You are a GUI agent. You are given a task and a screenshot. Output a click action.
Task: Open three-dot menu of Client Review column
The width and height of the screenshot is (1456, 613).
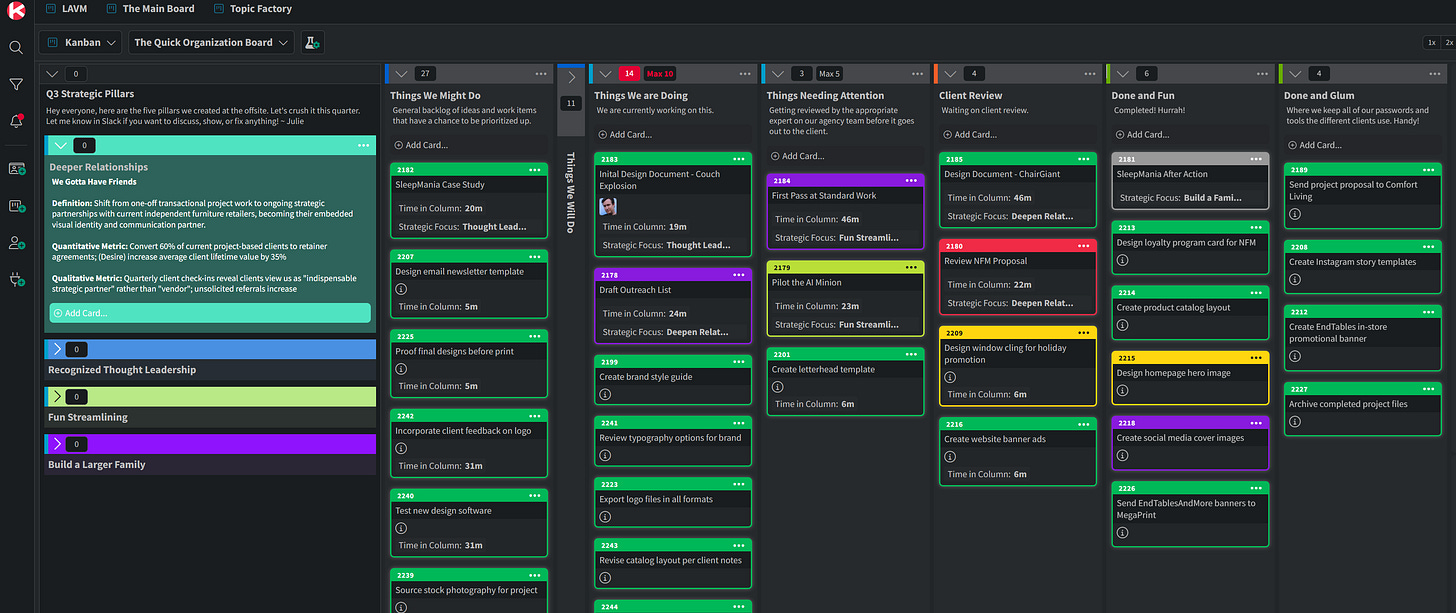point(1086,74)
